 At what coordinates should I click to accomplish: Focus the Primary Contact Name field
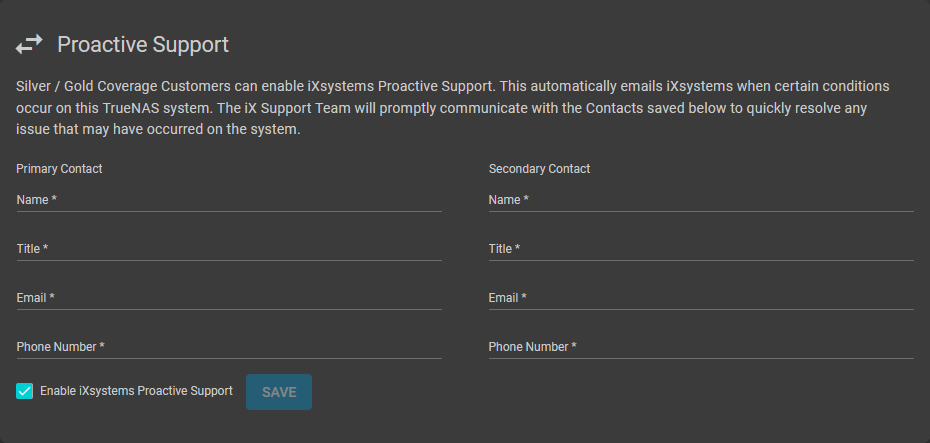pyautogui.click(x=229, y=200)
